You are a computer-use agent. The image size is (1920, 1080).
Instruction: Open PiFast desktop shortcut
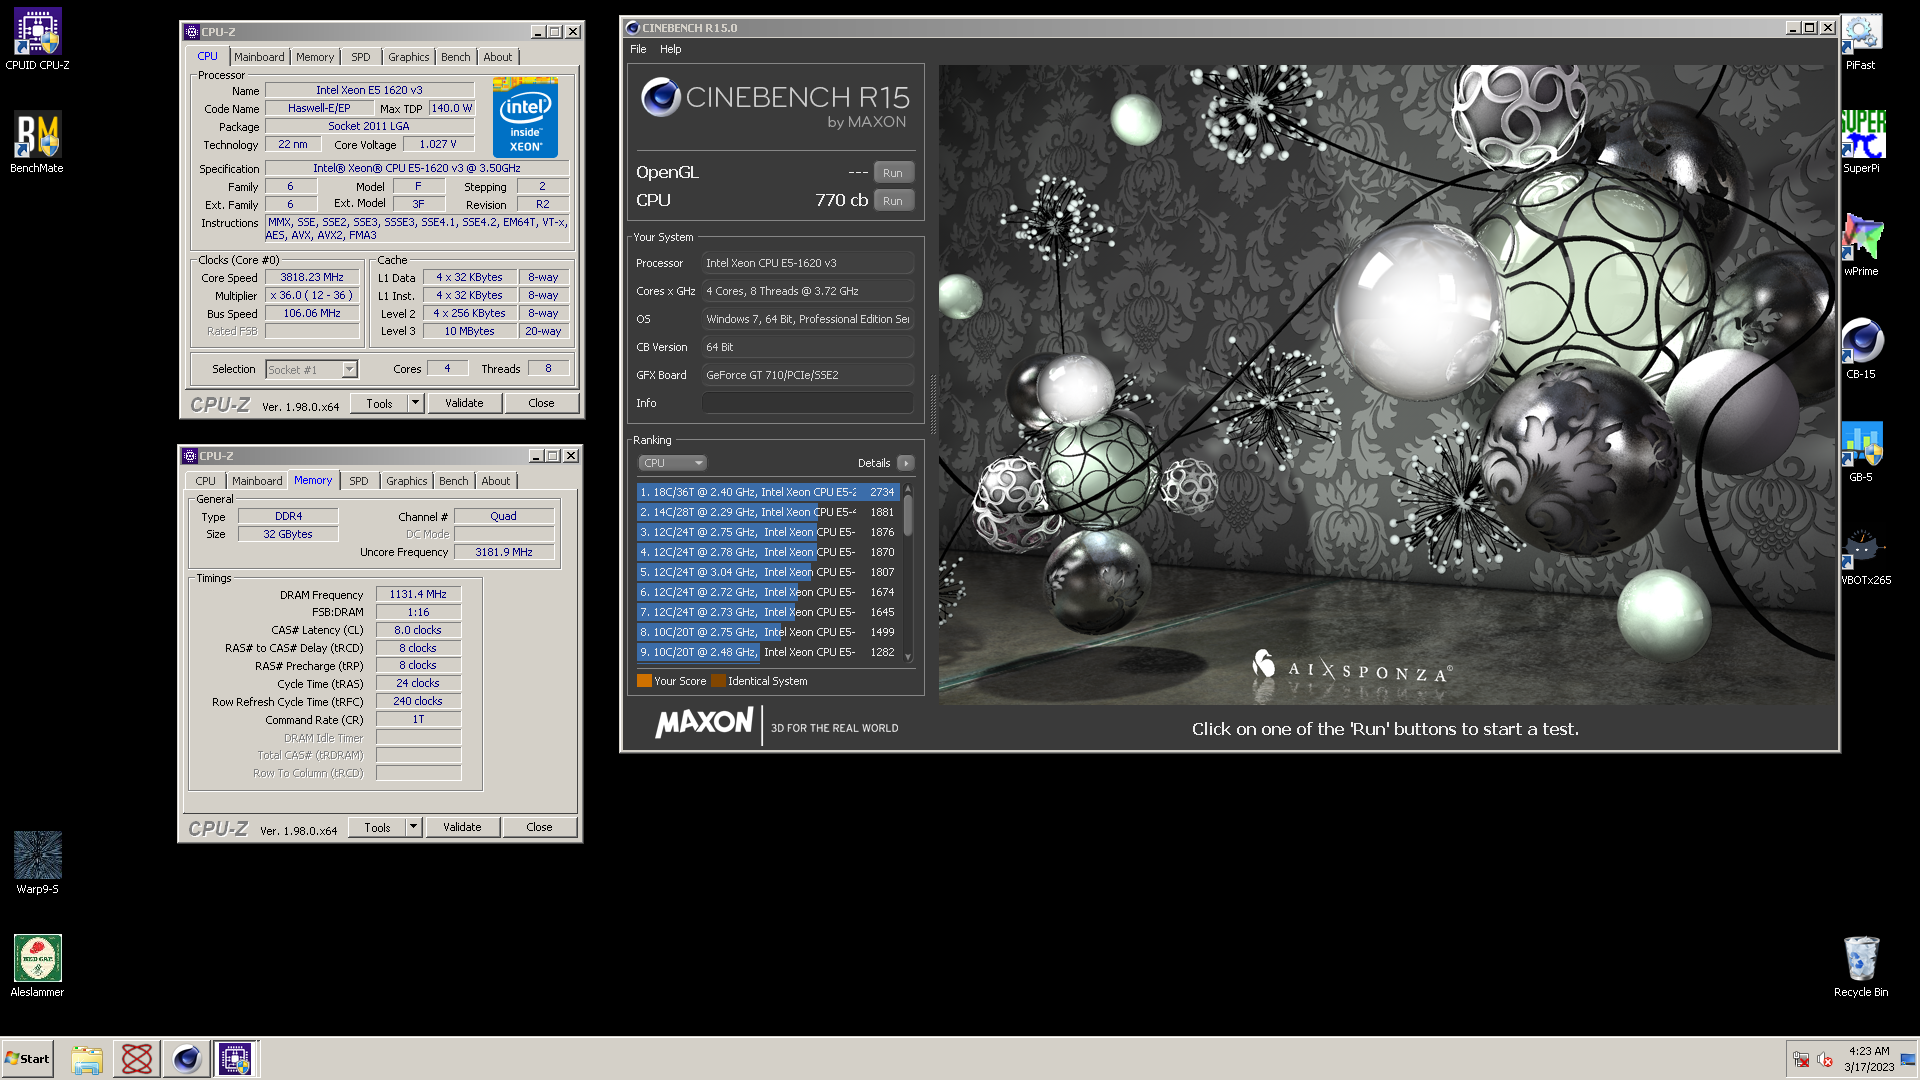tap(1861, 40)
